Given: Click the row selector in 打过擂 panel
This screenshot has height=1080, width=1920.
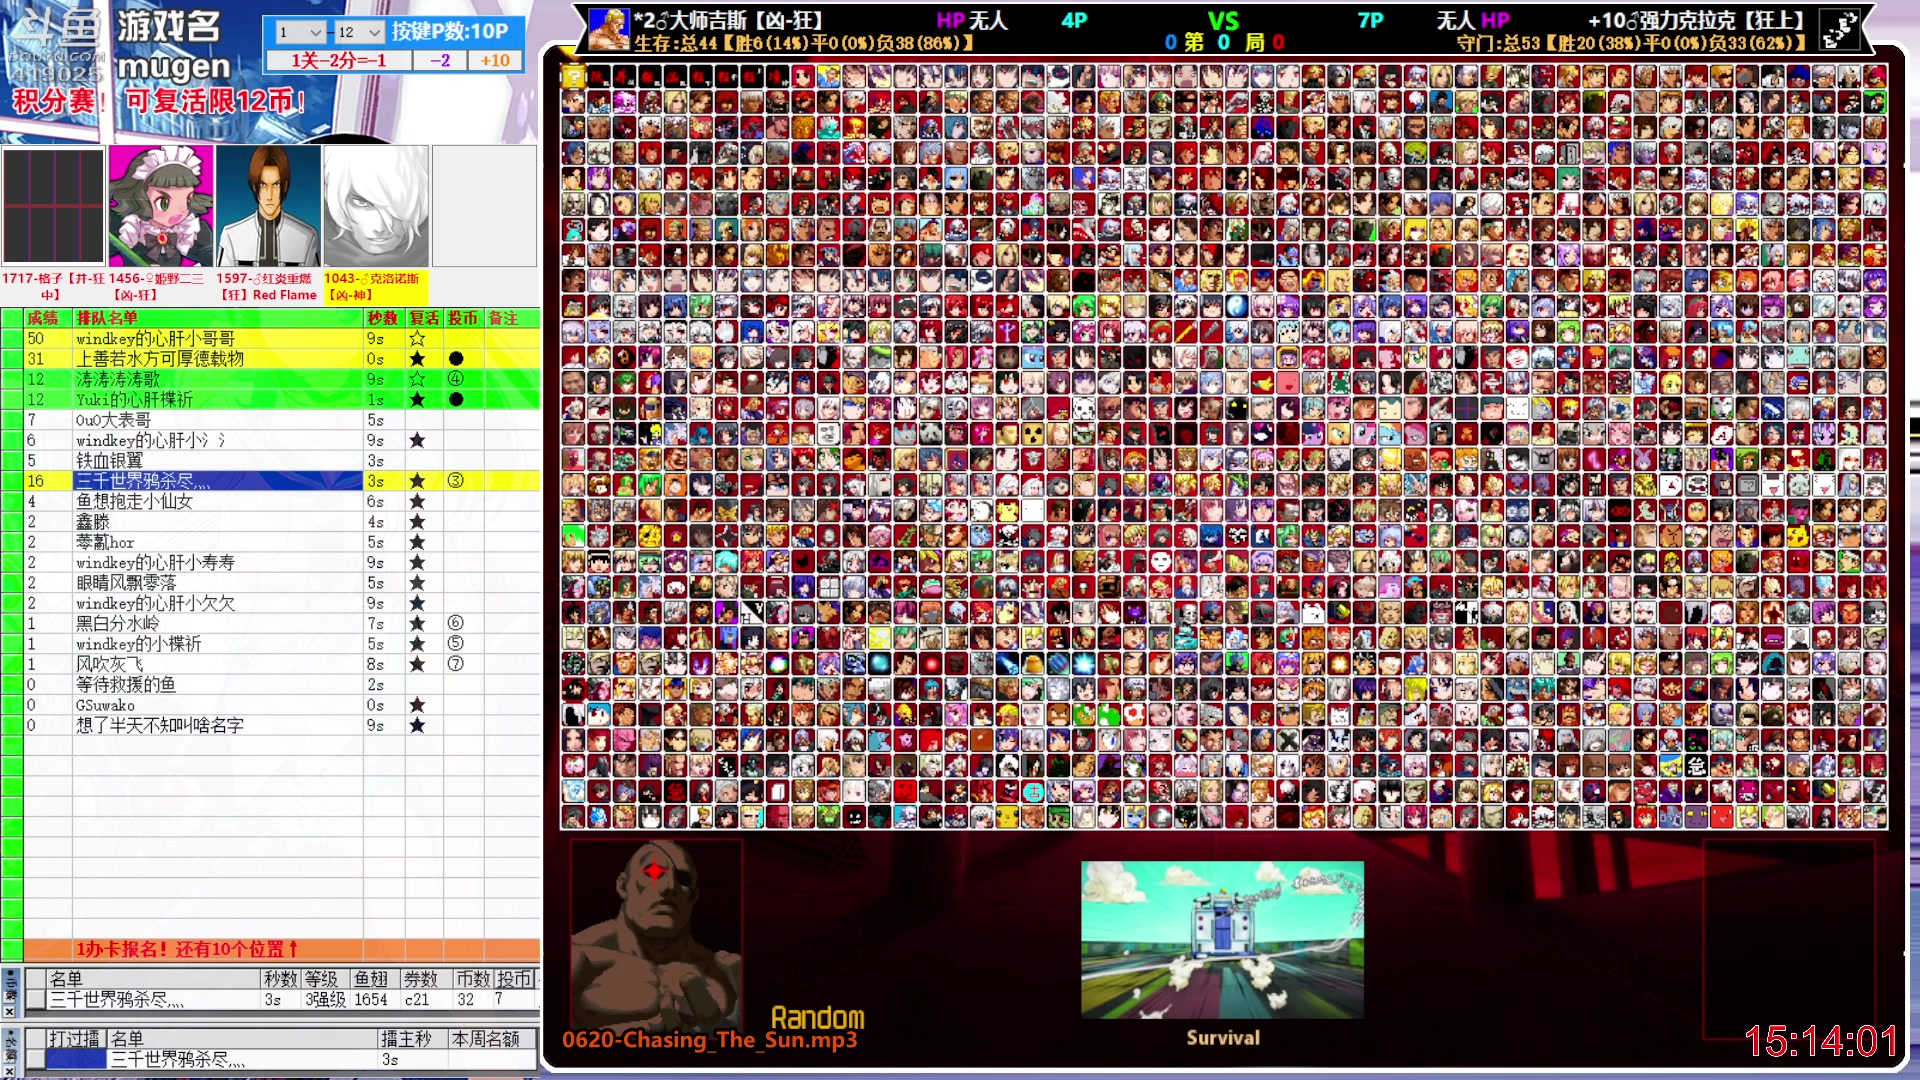Looking at the screenshot, I should (36, 1059).
